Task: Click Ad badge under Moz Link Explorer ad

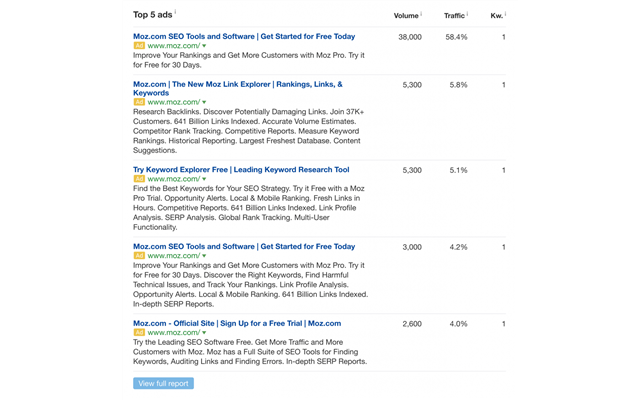Action: (x=139, y=102)
